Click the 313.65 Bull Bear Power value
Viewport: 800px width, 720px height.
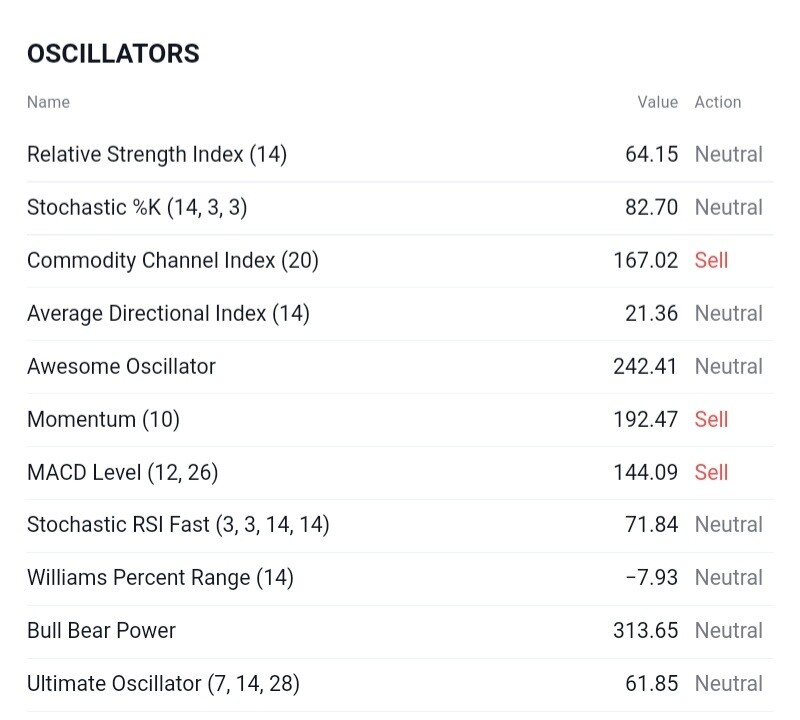pos(645,631)
